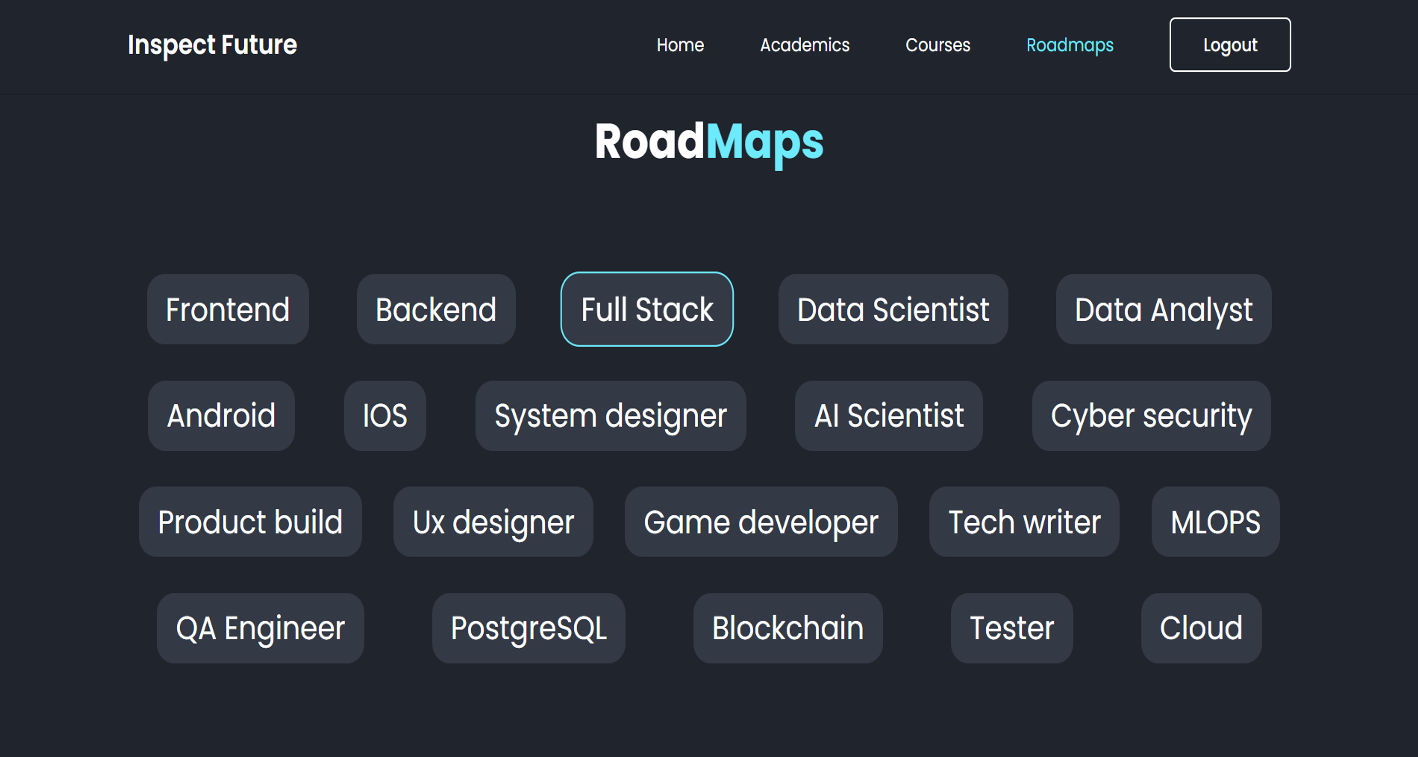Choose the Blockchain roadmap
The image size is (1418, 757).
click(x=788, y=627)
